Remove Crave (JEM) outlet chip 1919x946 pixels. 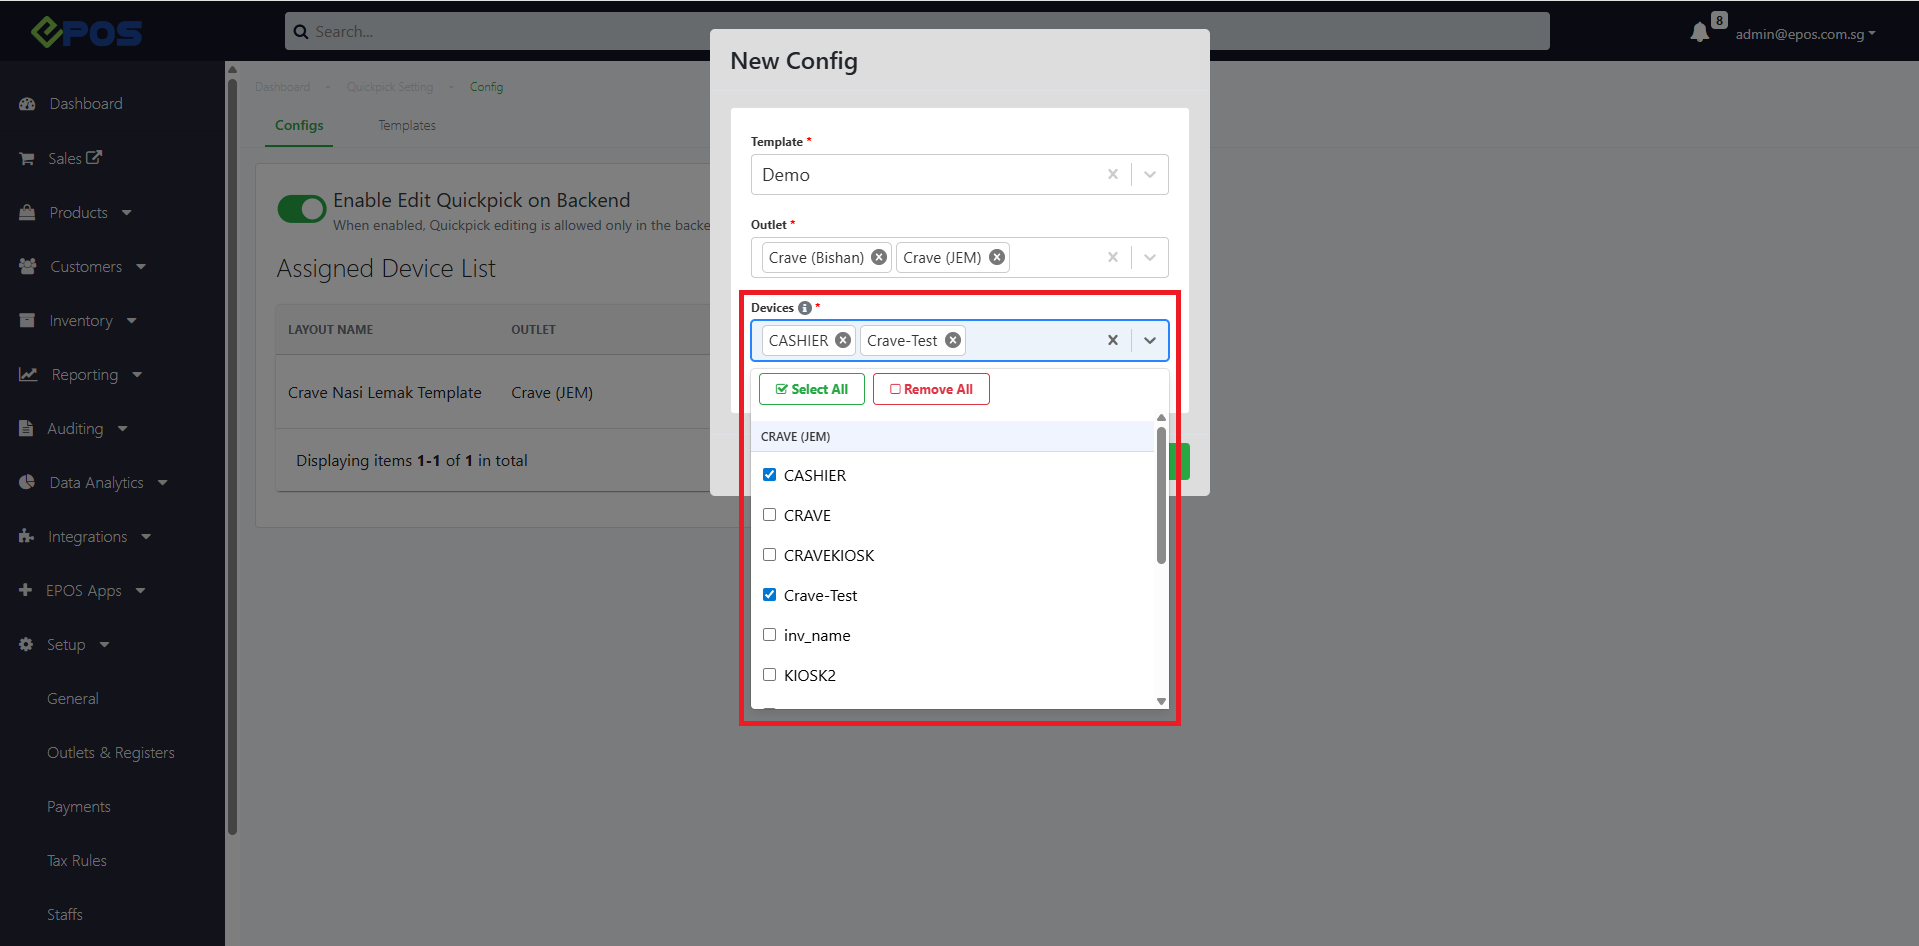997,257
